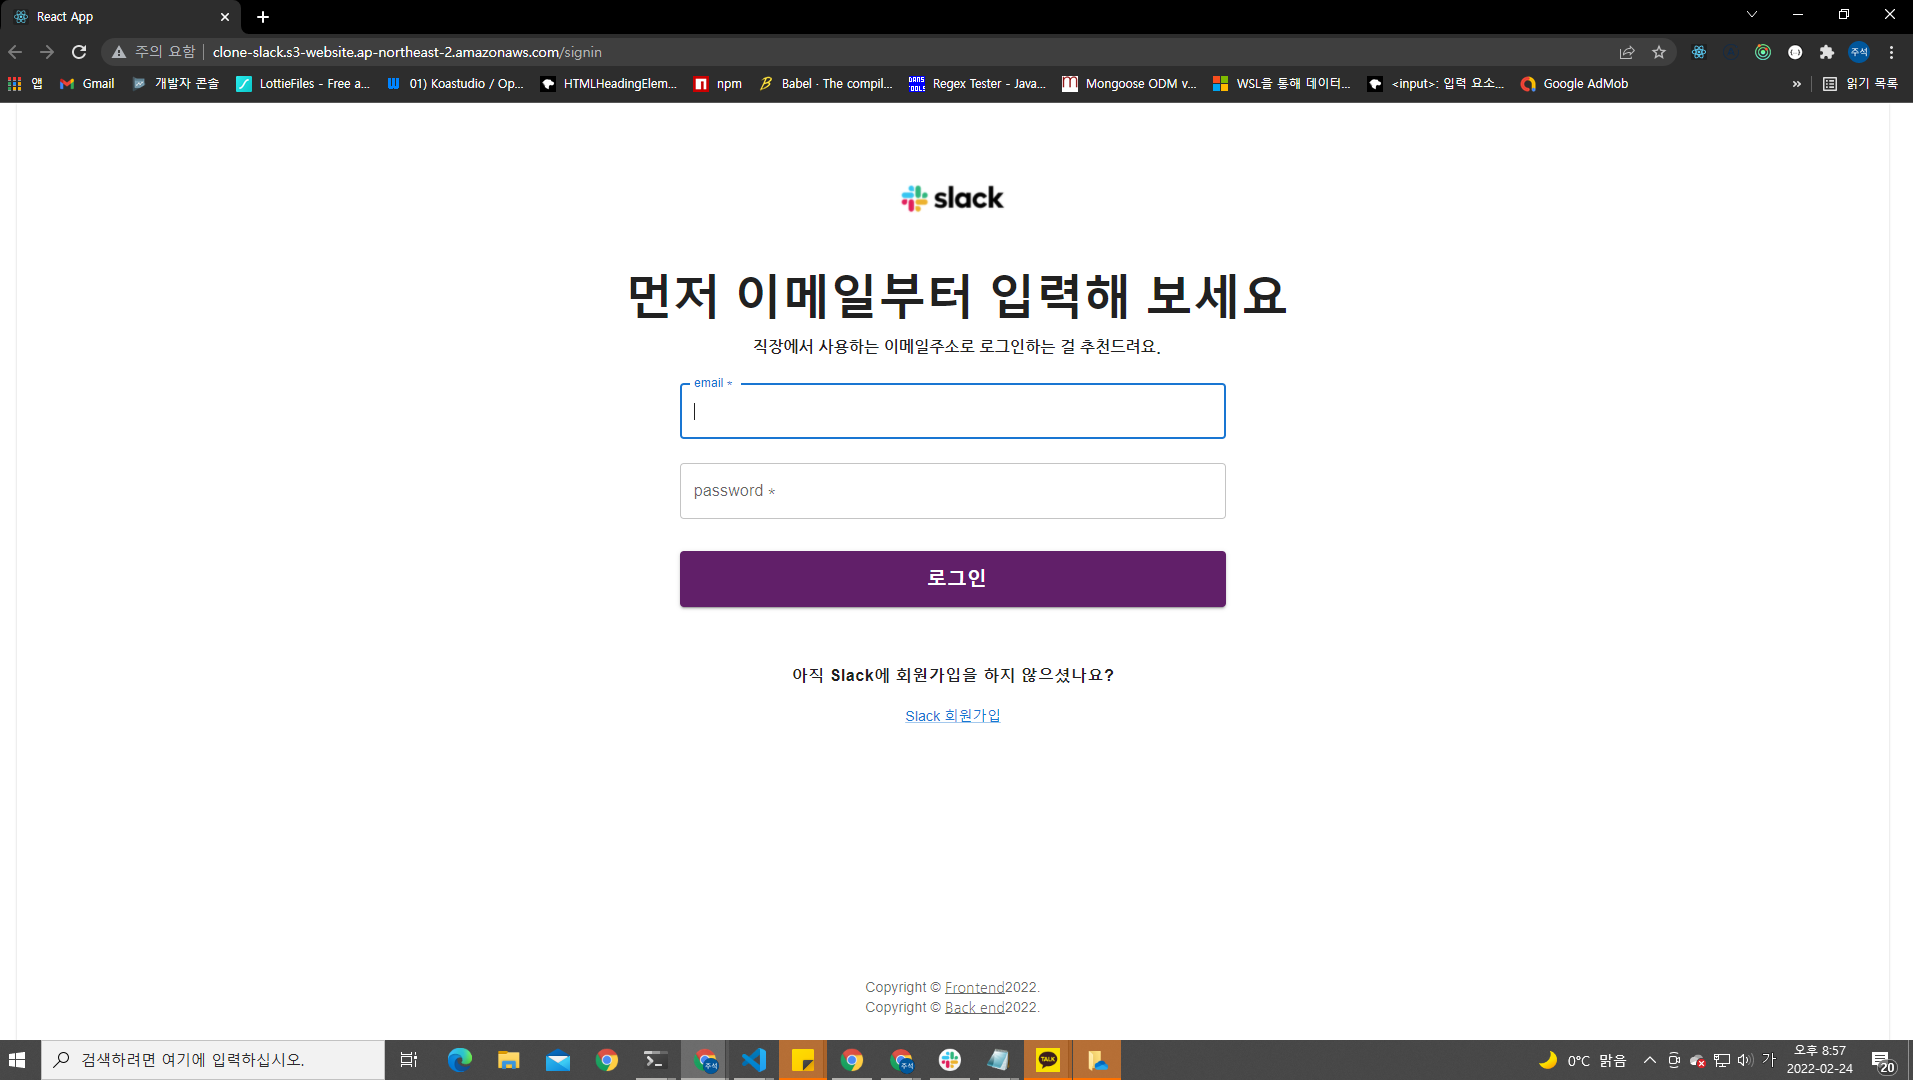
Task: Open the Extensions puzzle-piece menu
Action: [1827, 52]
